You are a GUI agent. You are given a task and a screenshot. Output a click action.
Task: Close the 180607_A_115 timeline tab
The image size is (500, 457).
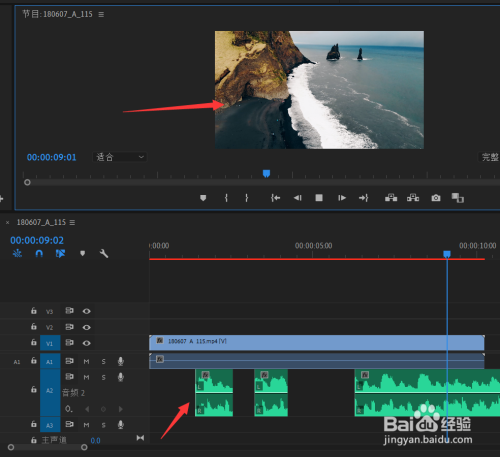pyautogui.click(x=7, y=222)
